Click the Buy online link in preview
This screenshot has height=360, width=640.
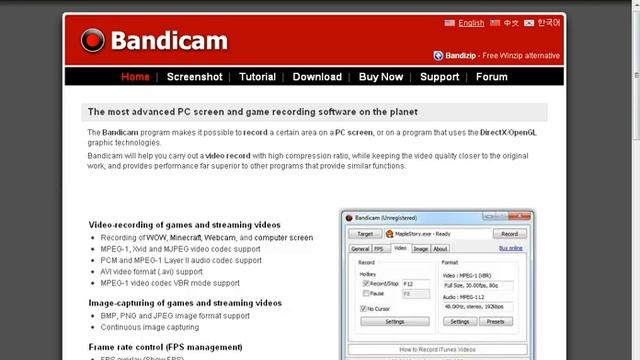coord(511,248)
